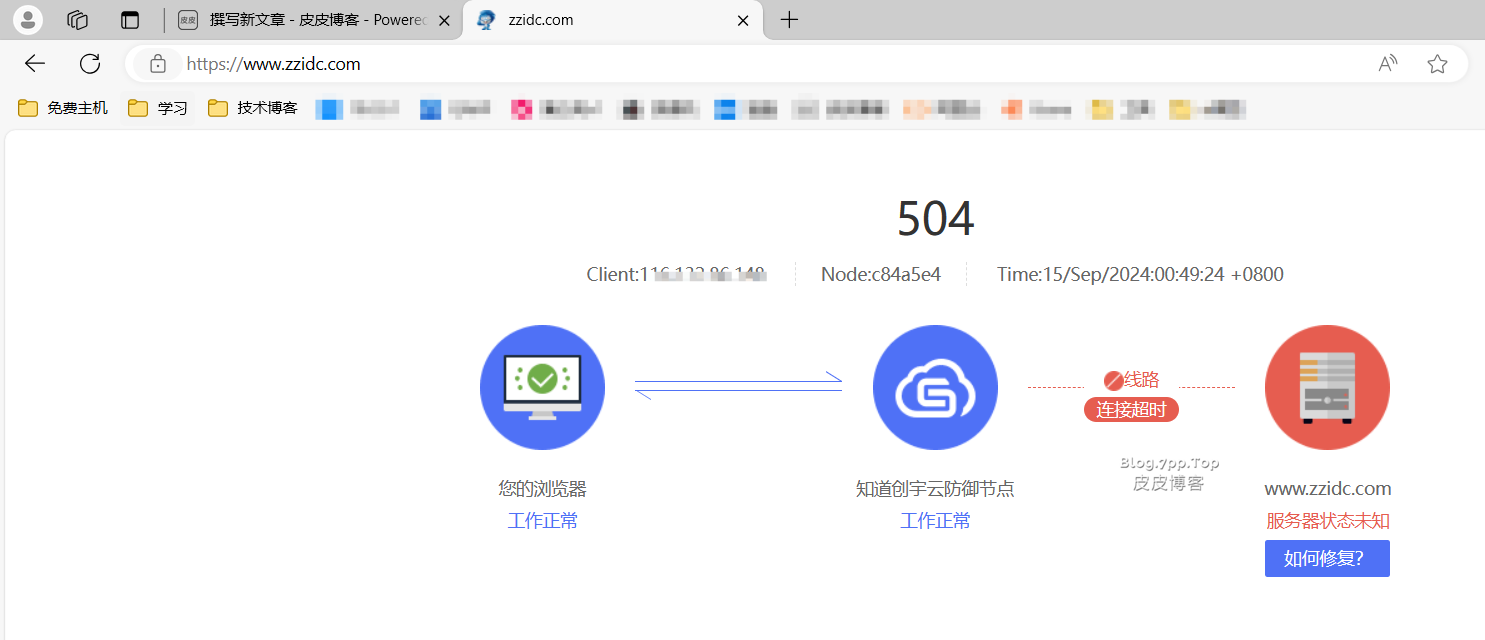Click the 您的浏览器 label
Image resolution: width=1485 pixels, height=640 pixels.
pyautogui.click(x=542, y=489)
